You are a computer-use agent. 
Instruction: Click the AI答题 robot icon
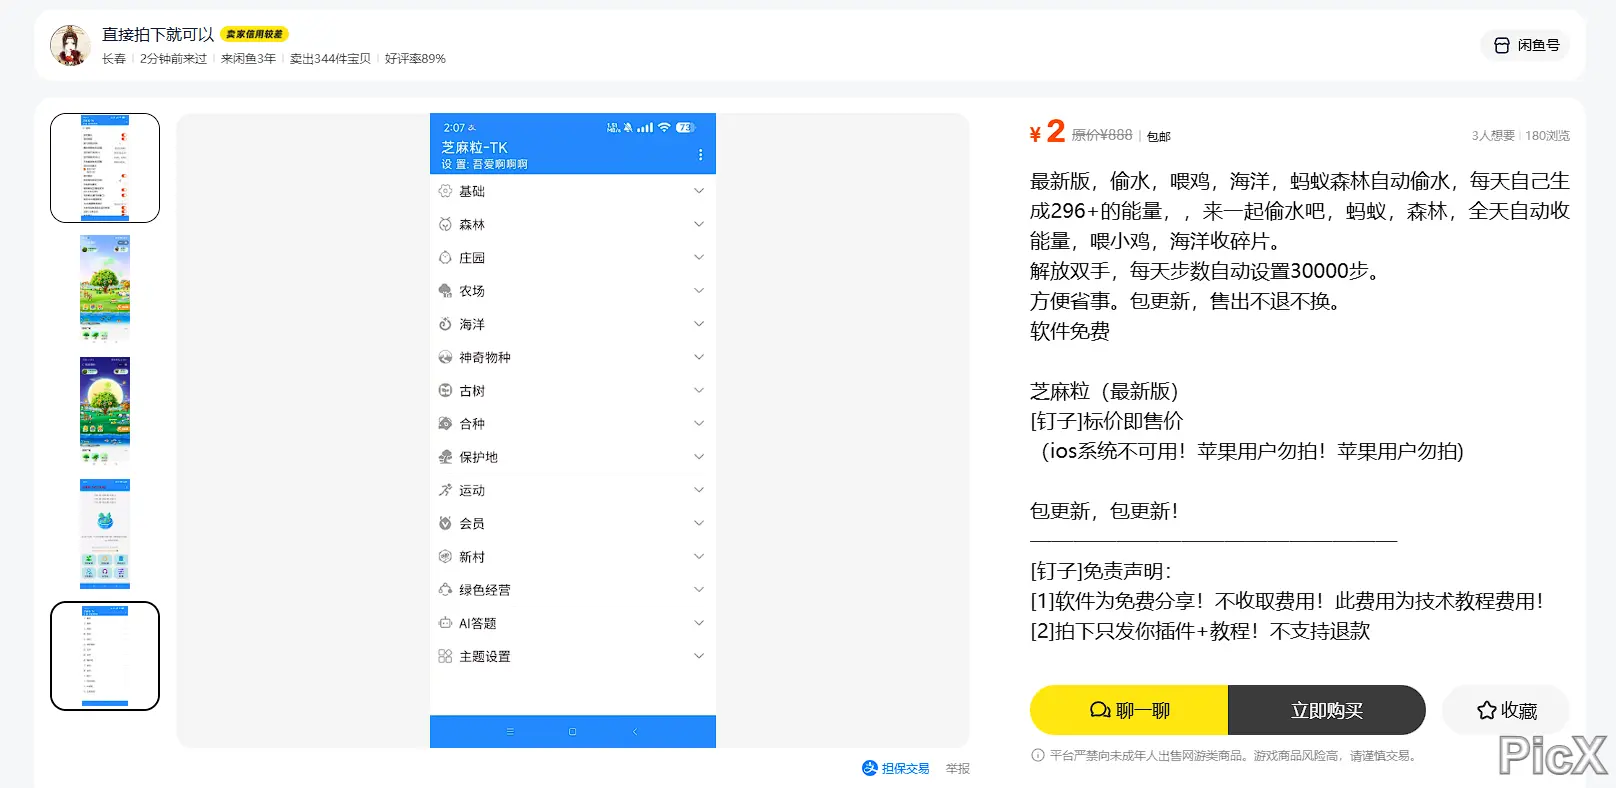(445, 623)
